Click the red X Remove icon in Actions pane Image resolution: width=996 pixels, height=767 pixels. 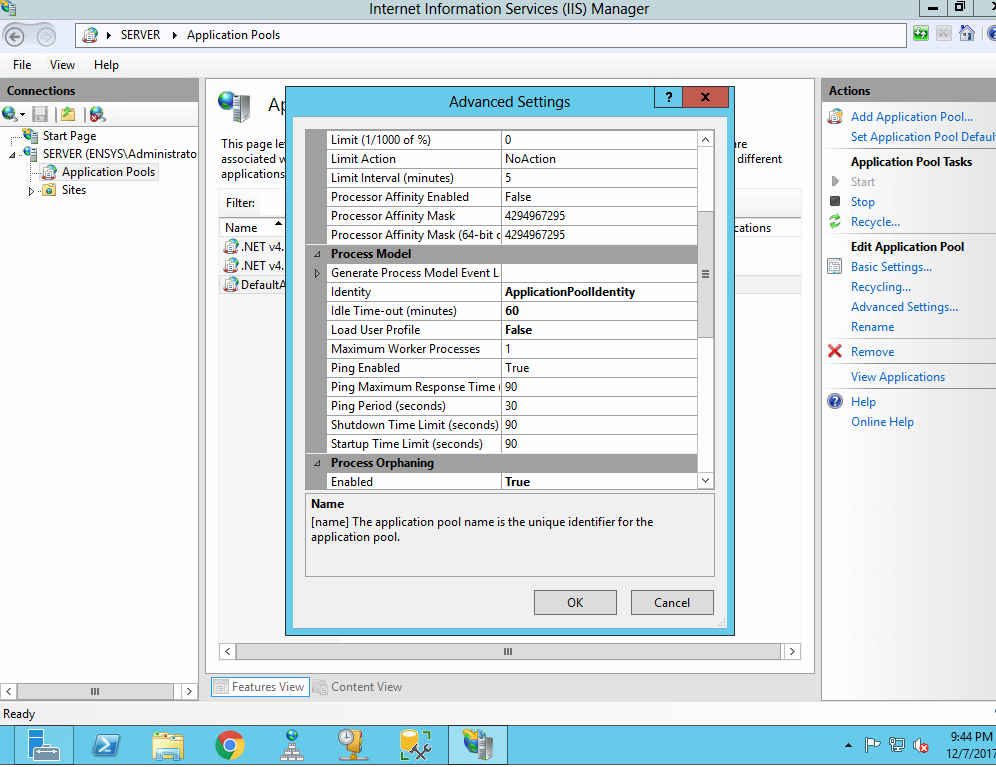(x=836, y=351)
